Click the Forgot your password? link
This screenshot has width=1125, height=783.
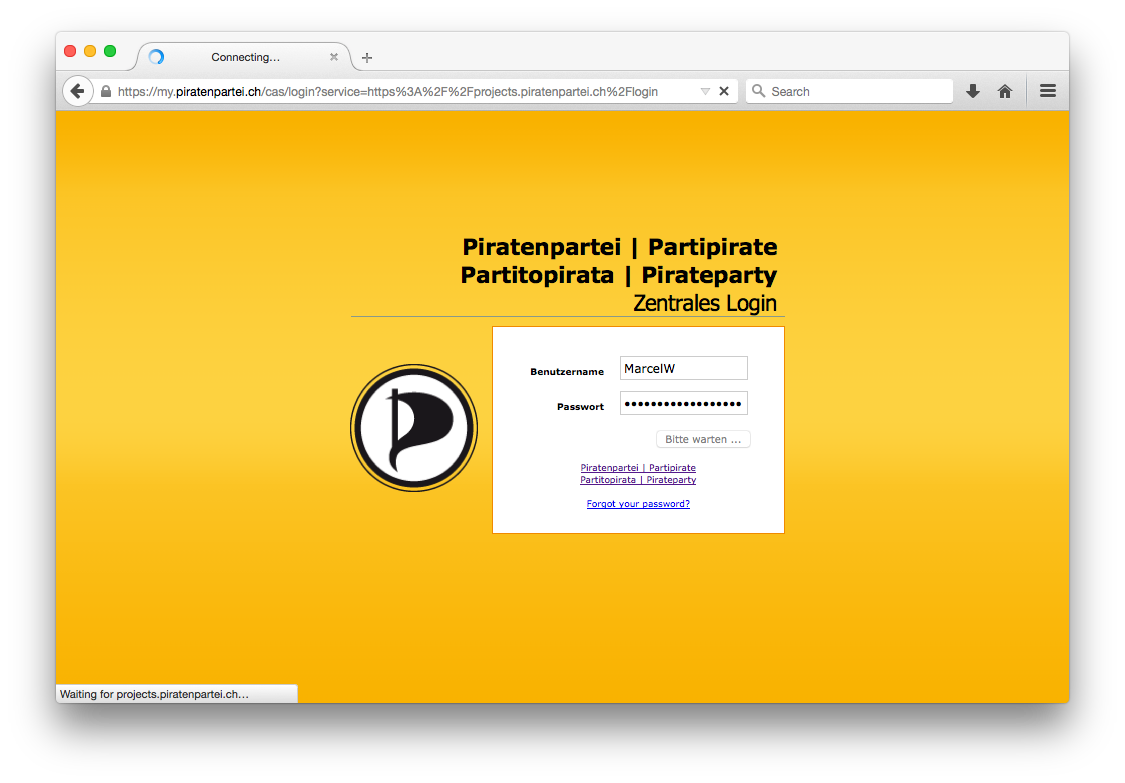(x=638, y=504)
